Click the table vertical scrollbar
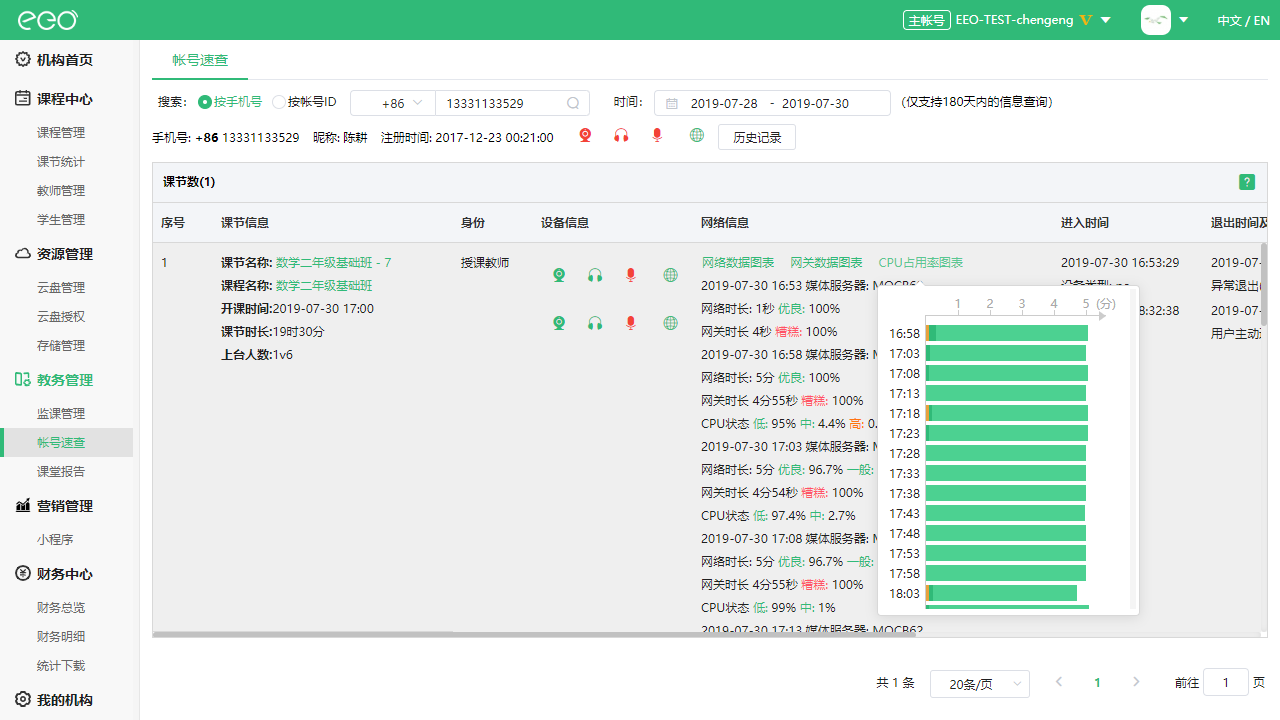The height and width of the screenshot is (720, 1280). 1263,285
